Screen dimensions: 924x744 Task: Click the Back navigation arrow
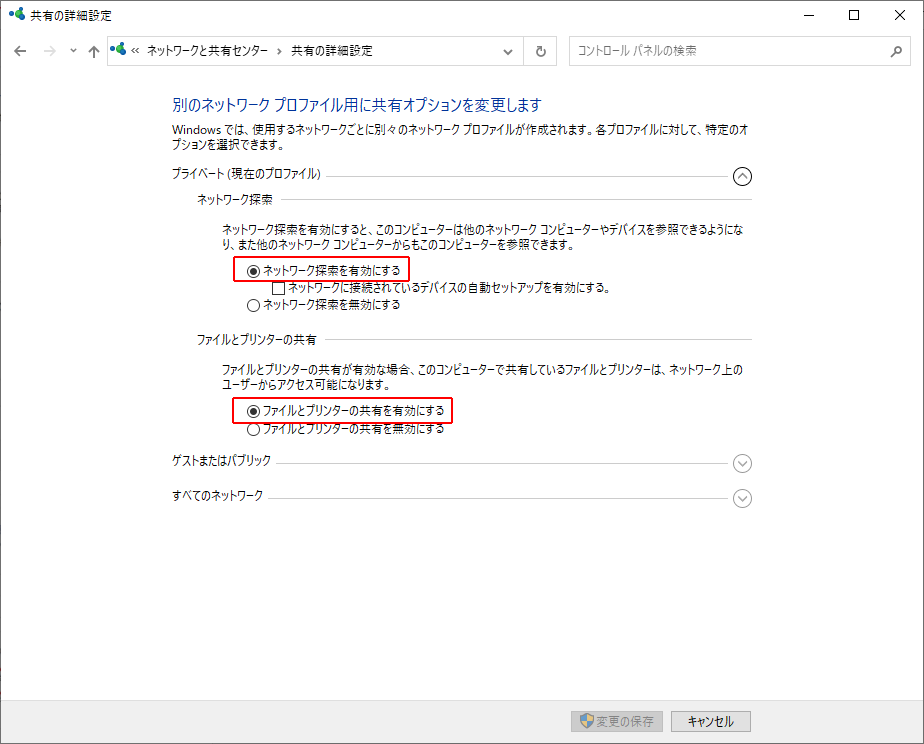[20, 51]
